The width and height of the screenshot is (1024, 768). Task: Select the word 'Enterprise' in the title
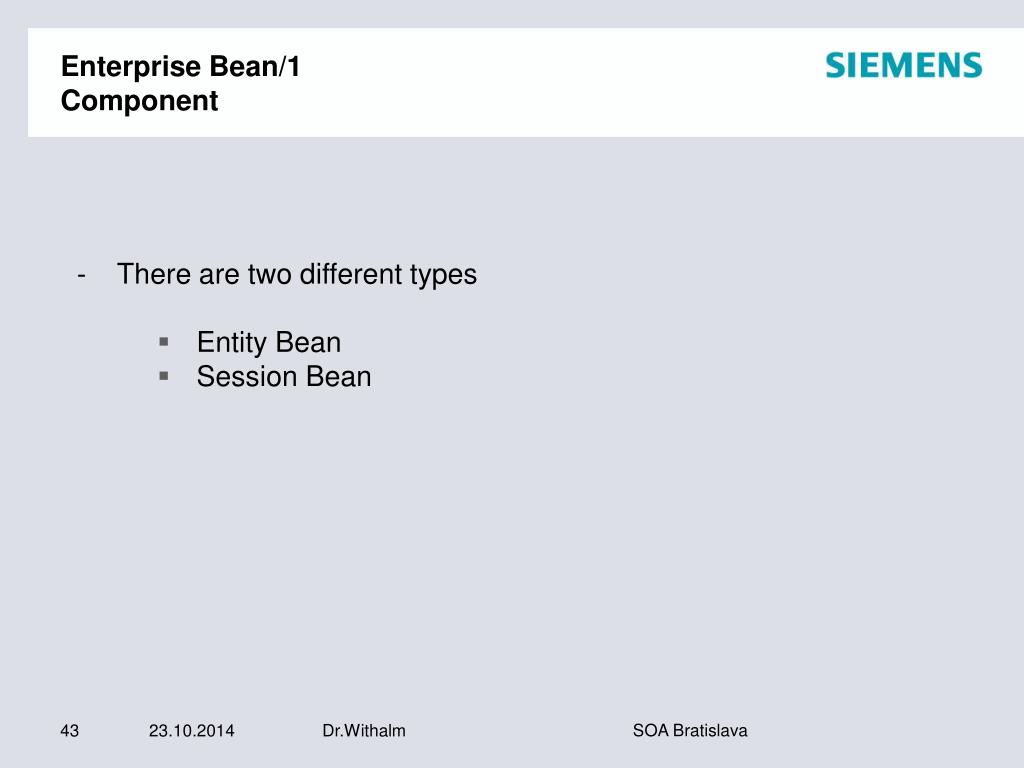(131, 67)
